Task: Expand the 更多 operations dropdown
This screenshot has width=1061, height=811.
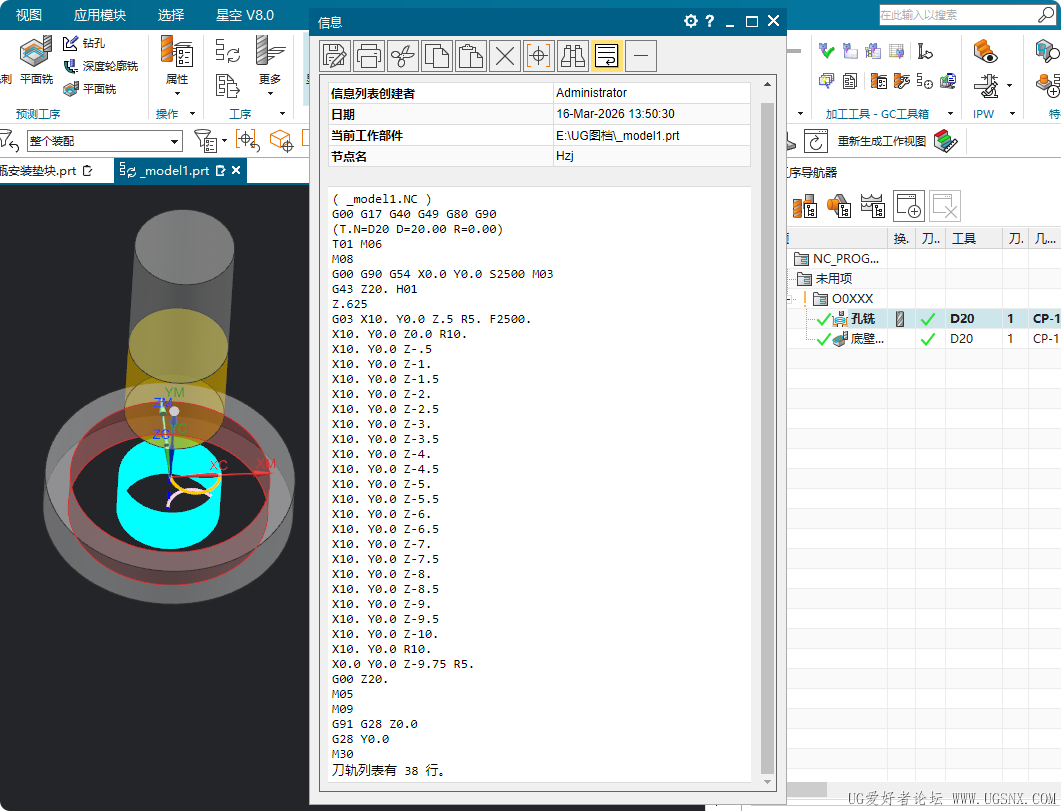Action: tap(270, 95)
